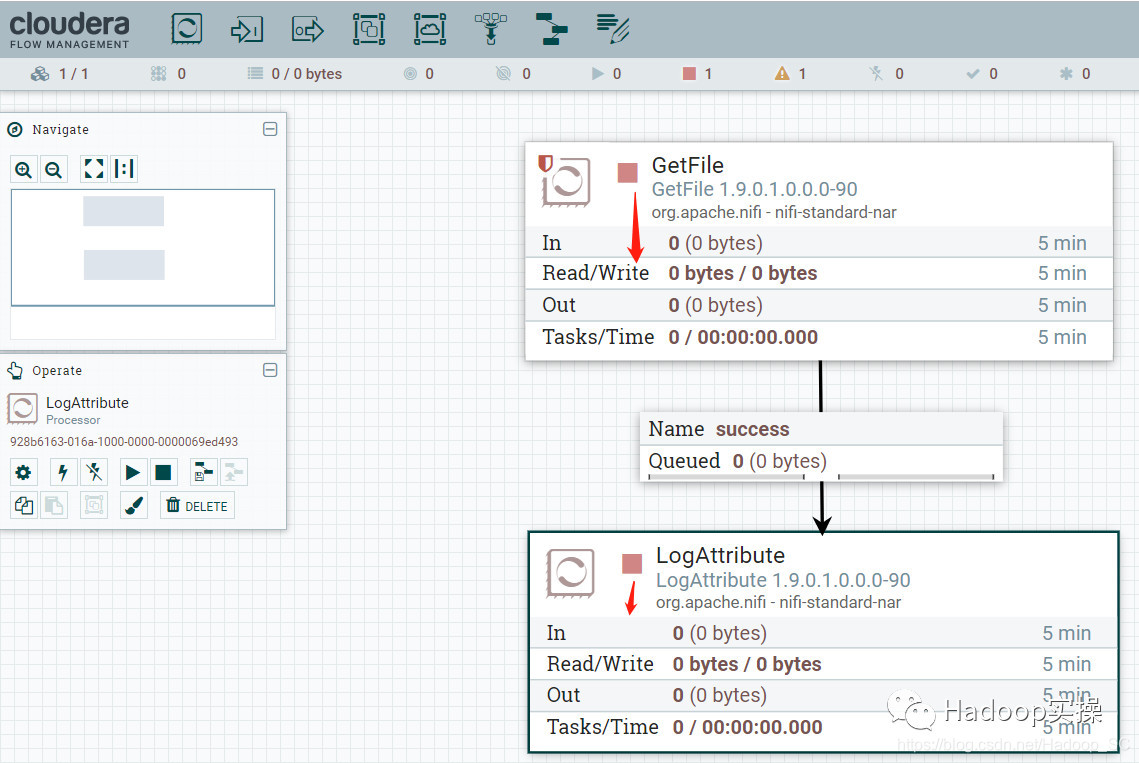Click the locally modified asterisk count

(x=1075, y=73)
